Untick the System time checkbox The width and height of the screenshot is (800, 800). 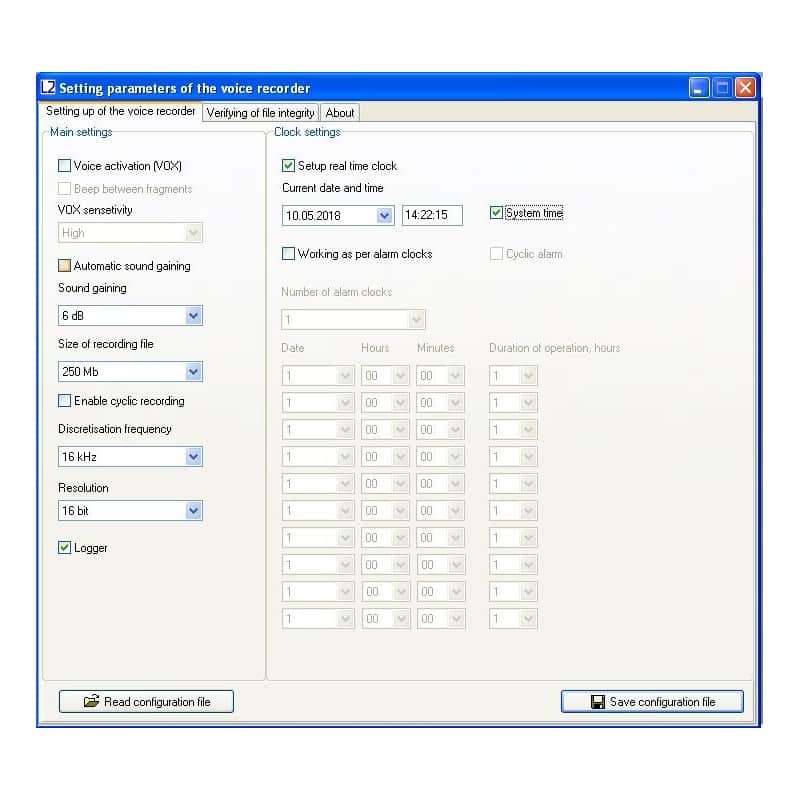point(497,213)
